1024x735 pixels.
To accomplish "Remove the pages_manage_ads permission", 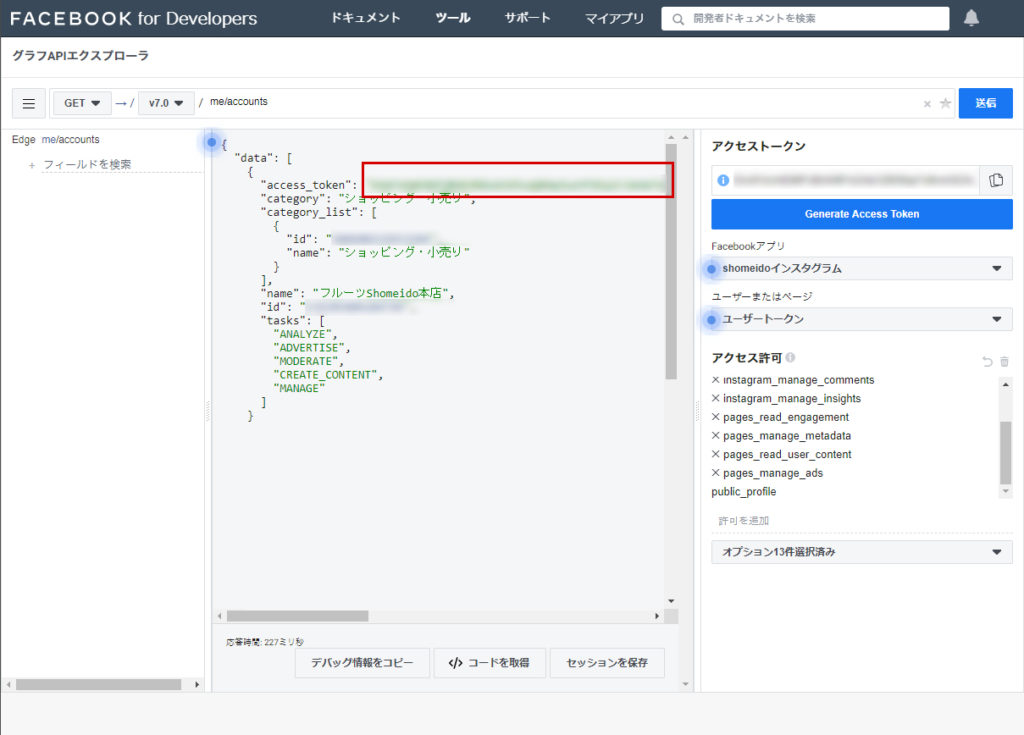I will coord(715,473).
